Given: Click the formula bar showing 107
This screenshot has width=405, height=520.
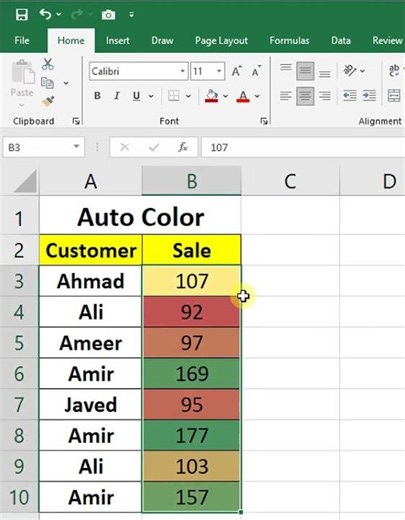Looking at the screenshot, I should tap(303, 147).
